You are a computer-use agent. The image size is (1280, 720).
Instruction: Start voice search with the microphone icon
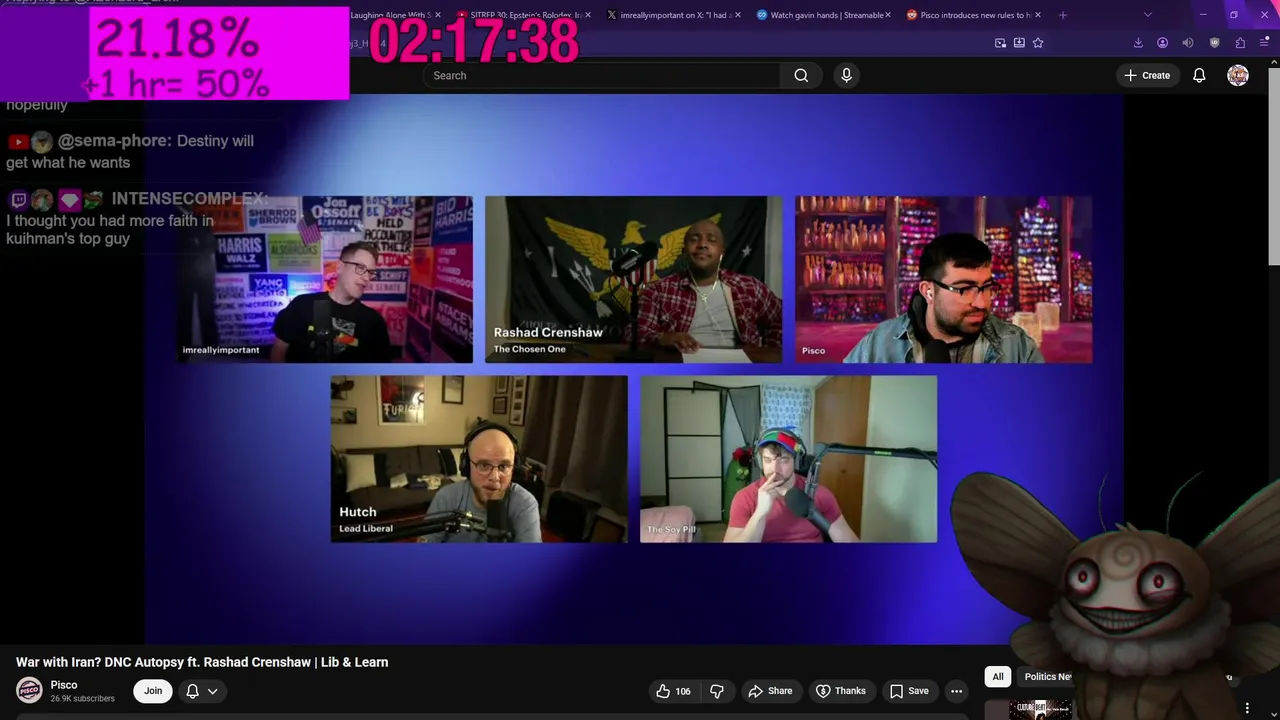tap(846, 75)
